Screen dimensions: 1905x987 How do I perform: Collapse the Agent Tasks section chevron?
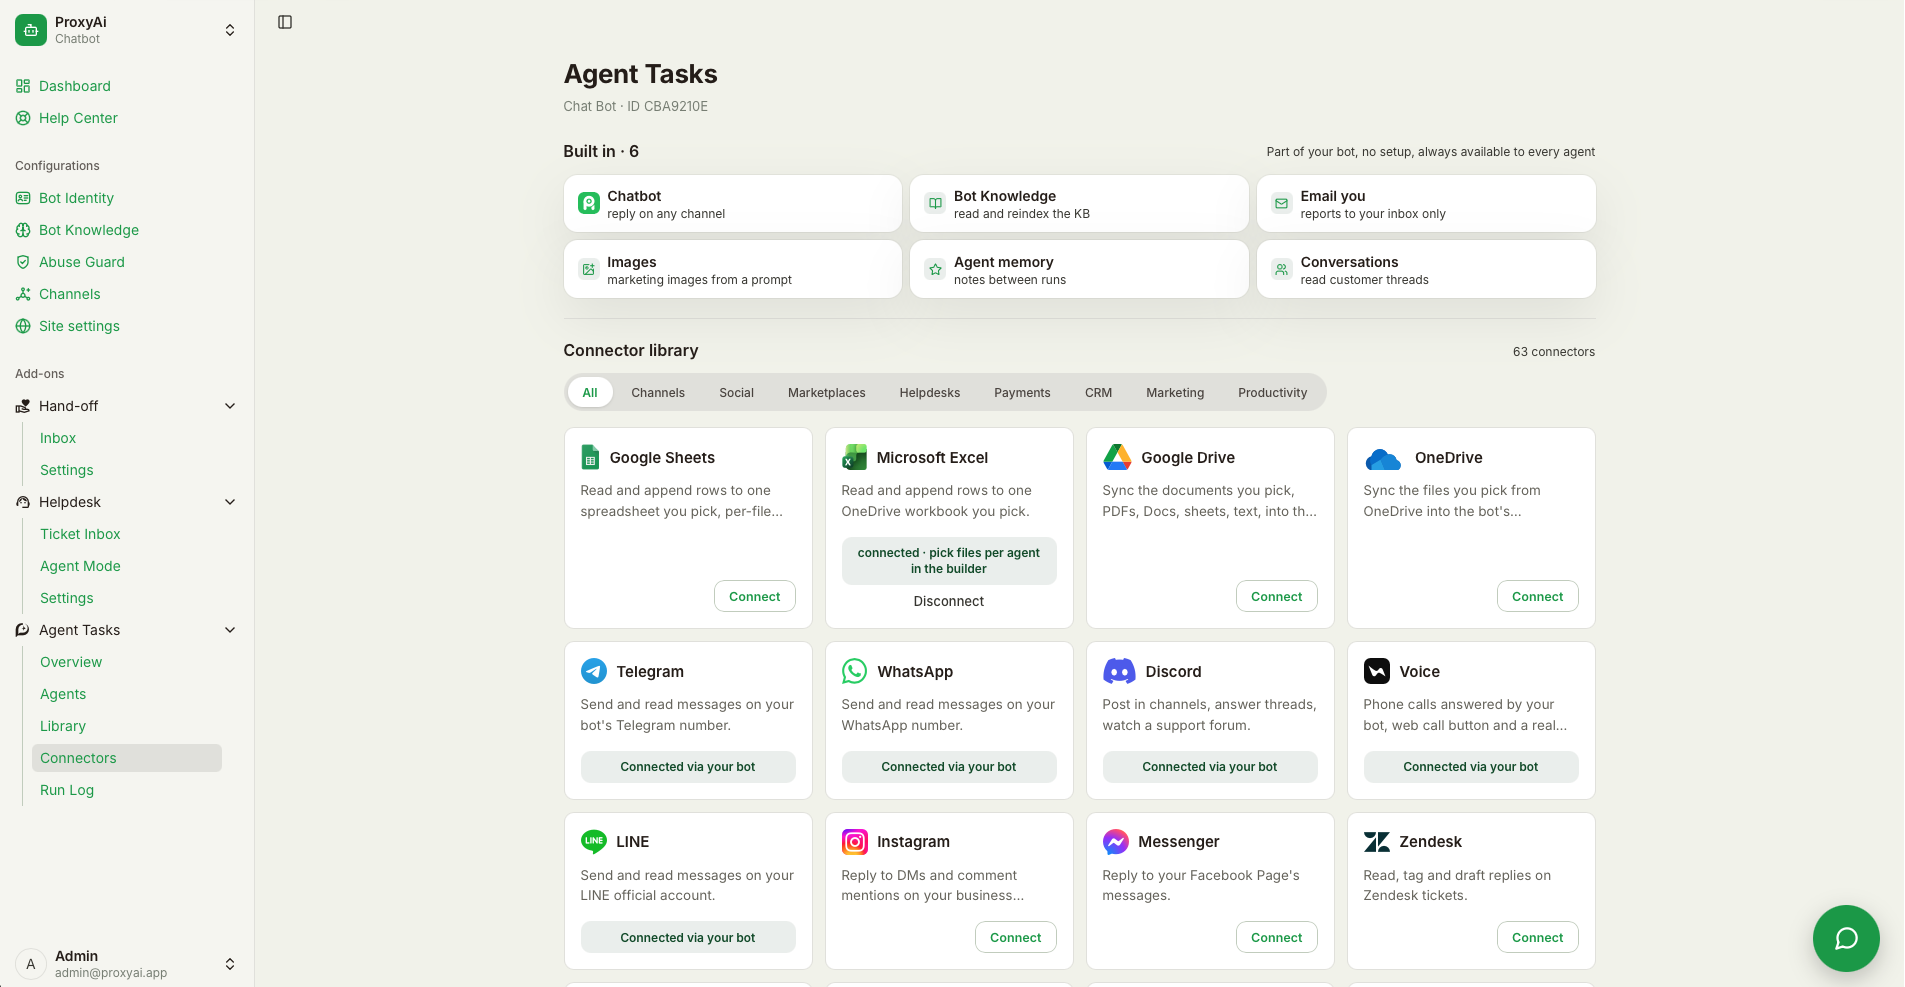[230, 630]
